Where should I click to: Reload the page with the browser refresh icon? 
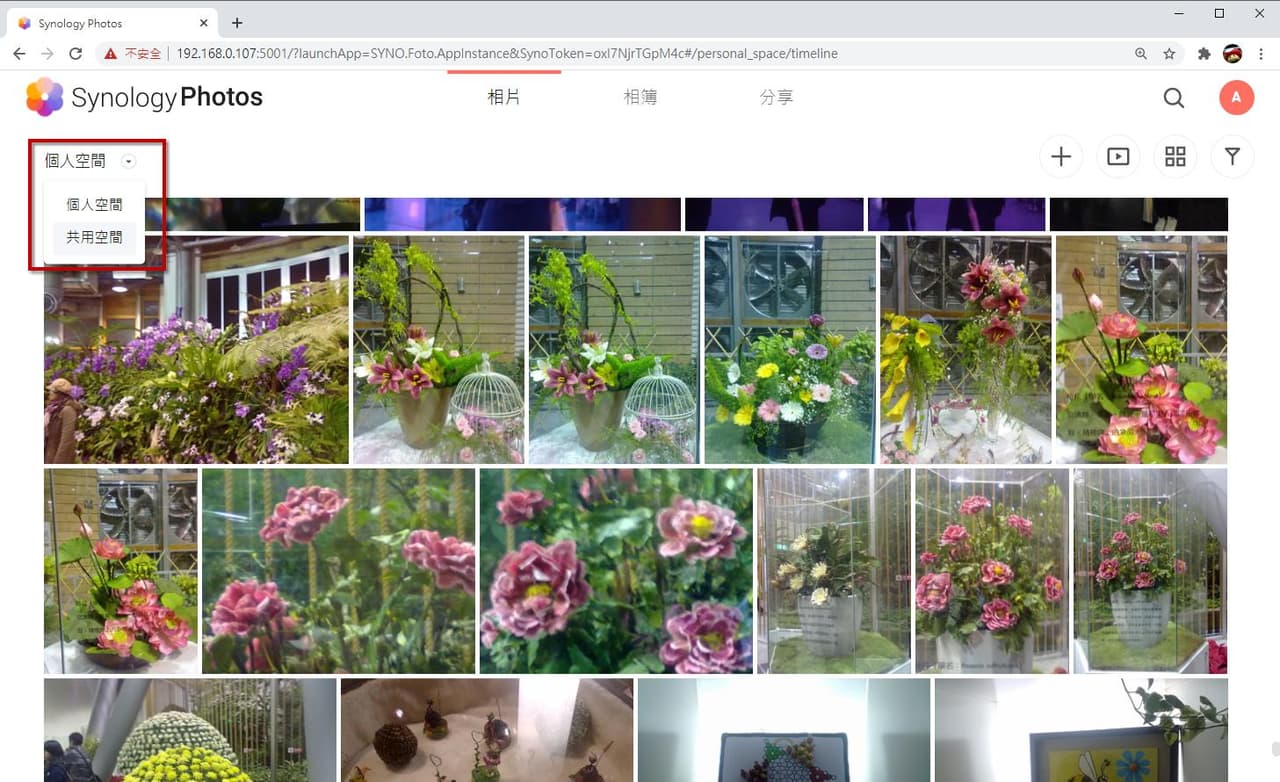pyautogui.click(x=75, y=54)
